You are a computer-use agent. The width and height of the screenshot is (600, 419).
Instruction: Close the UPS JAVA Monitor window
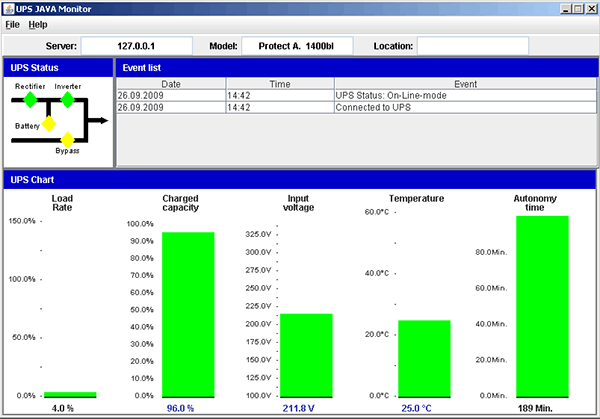(x=591, y=8)
